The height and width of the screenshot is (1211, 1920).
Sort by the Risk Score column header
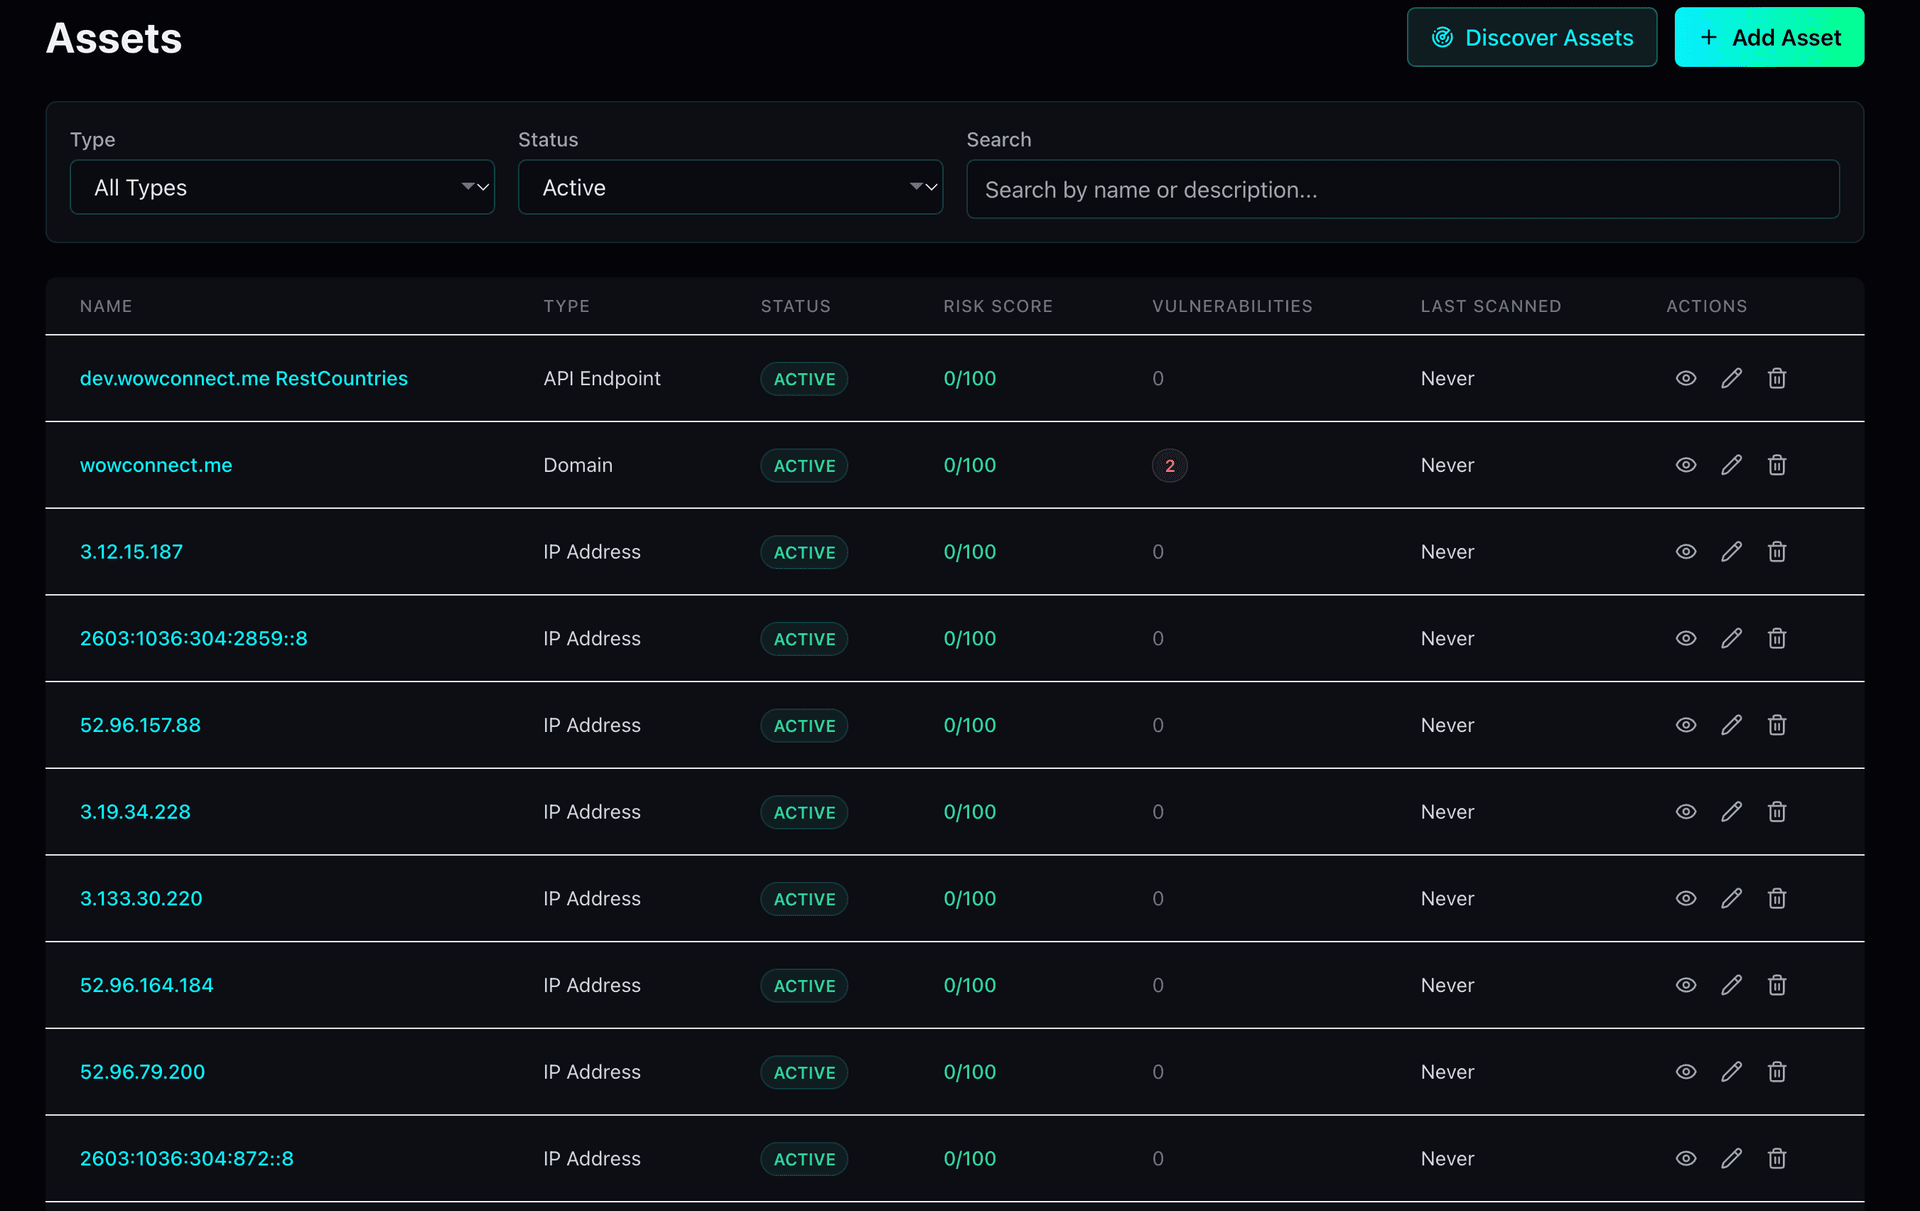point(997,306)
